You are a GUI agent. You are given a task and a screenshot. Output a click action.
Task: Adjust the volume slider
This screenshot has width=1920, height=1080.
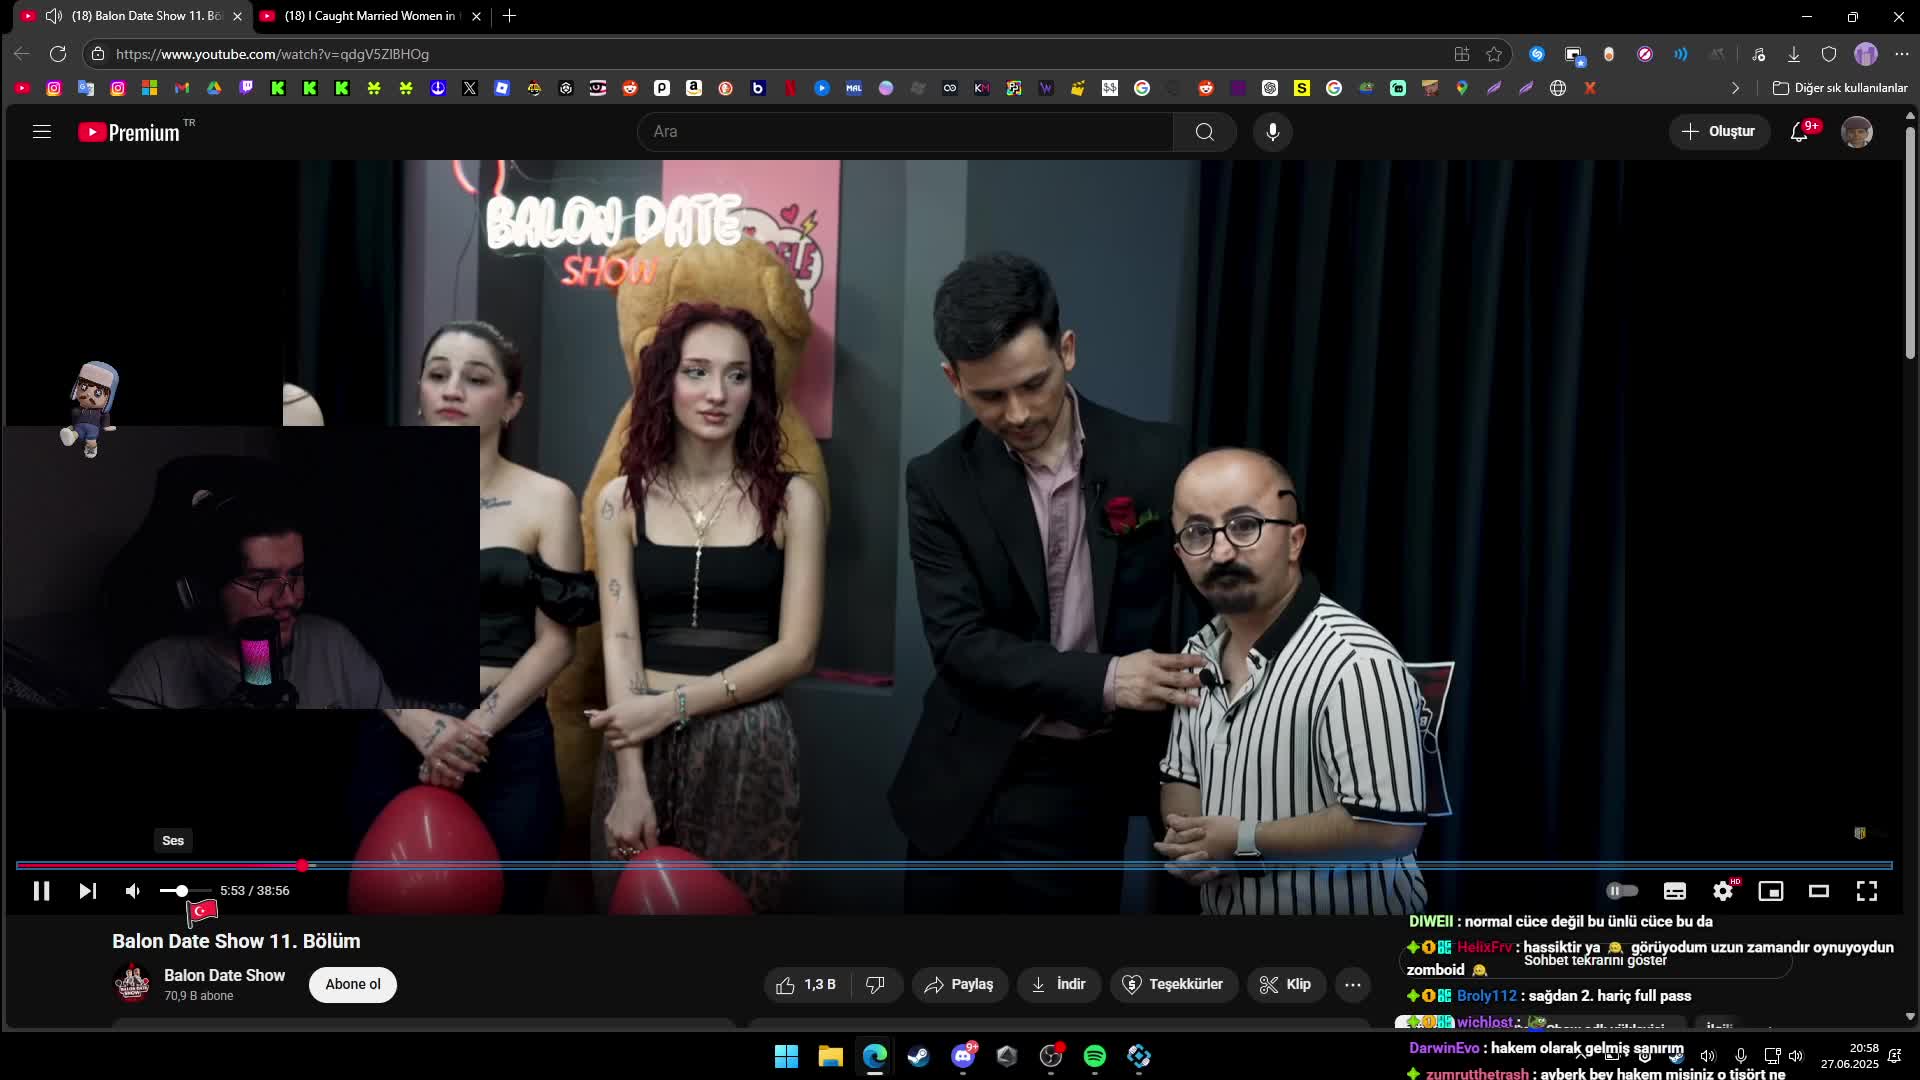coord(182,891)
